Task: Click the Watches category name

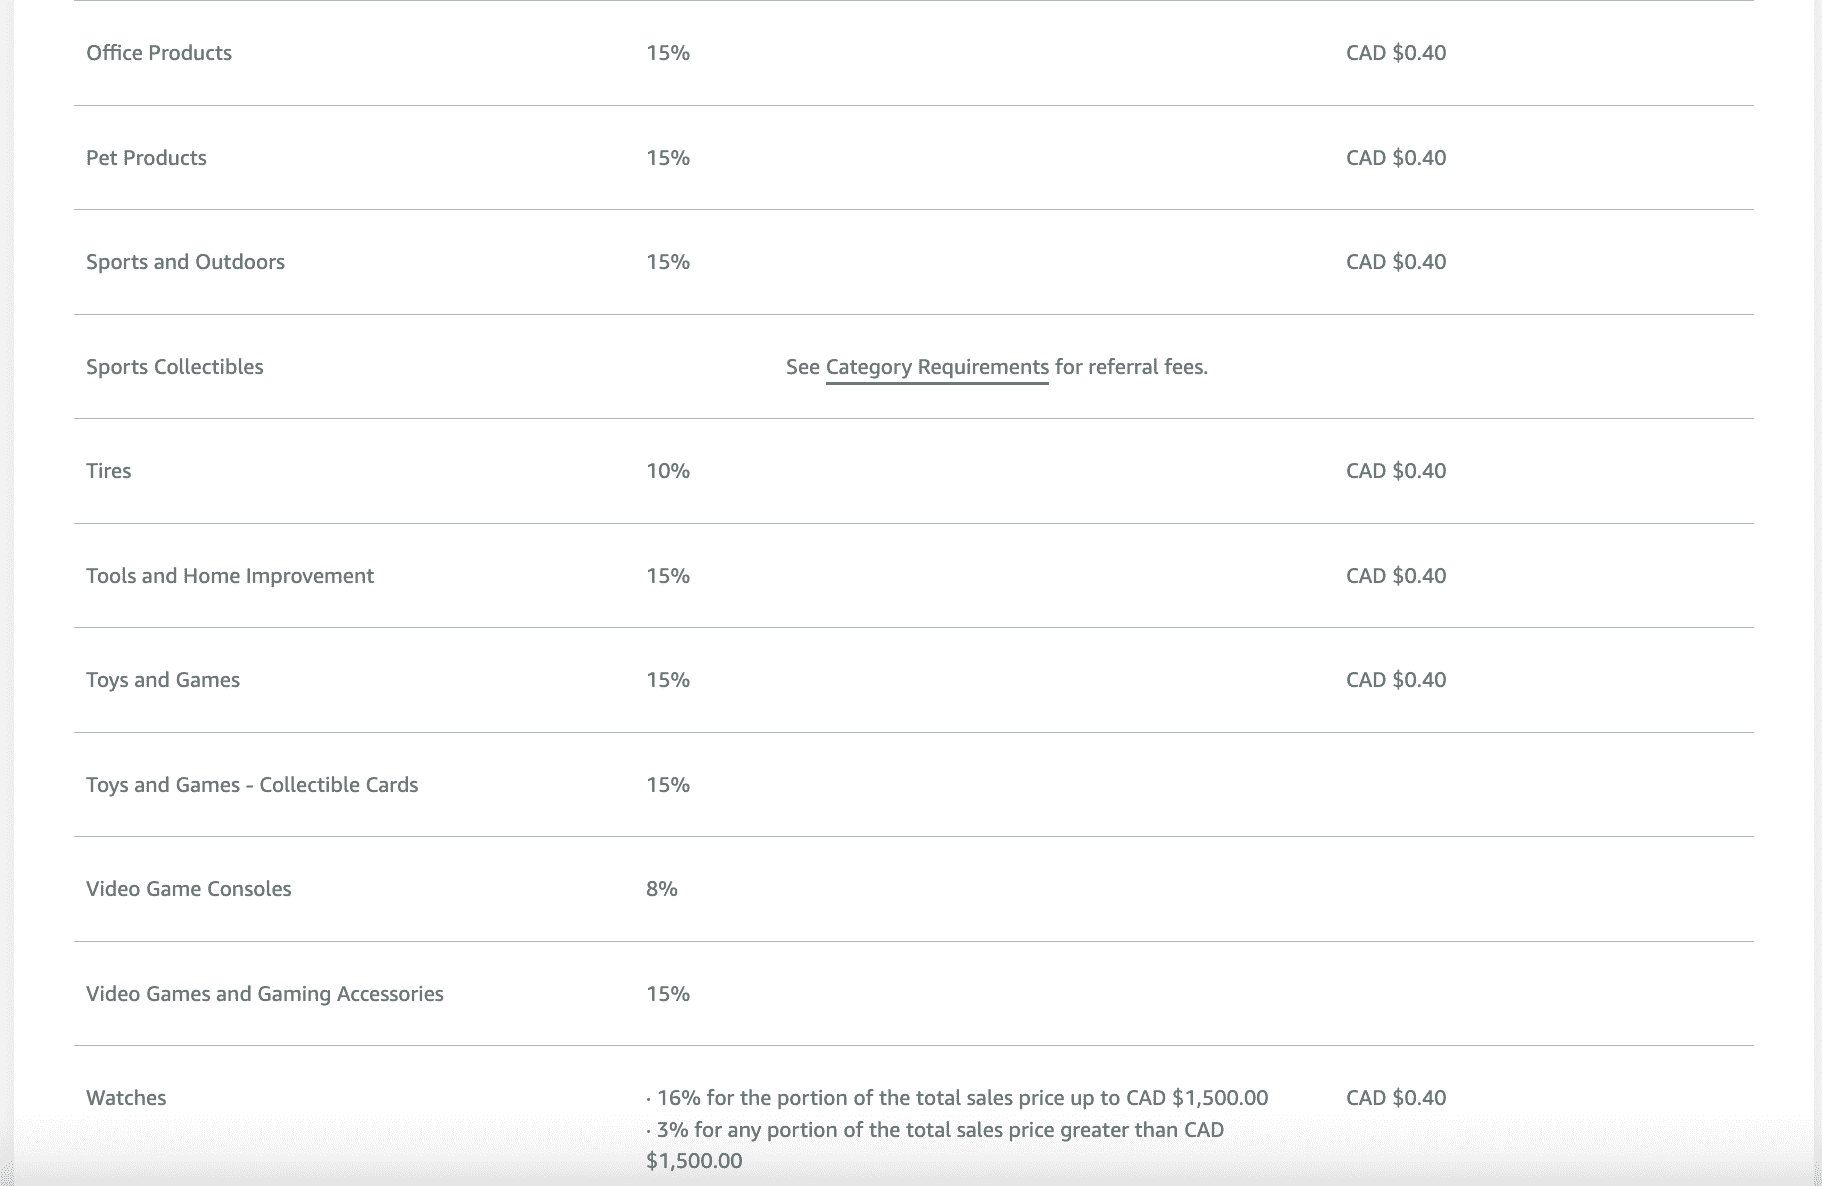Action: [x=126, y=1098]
